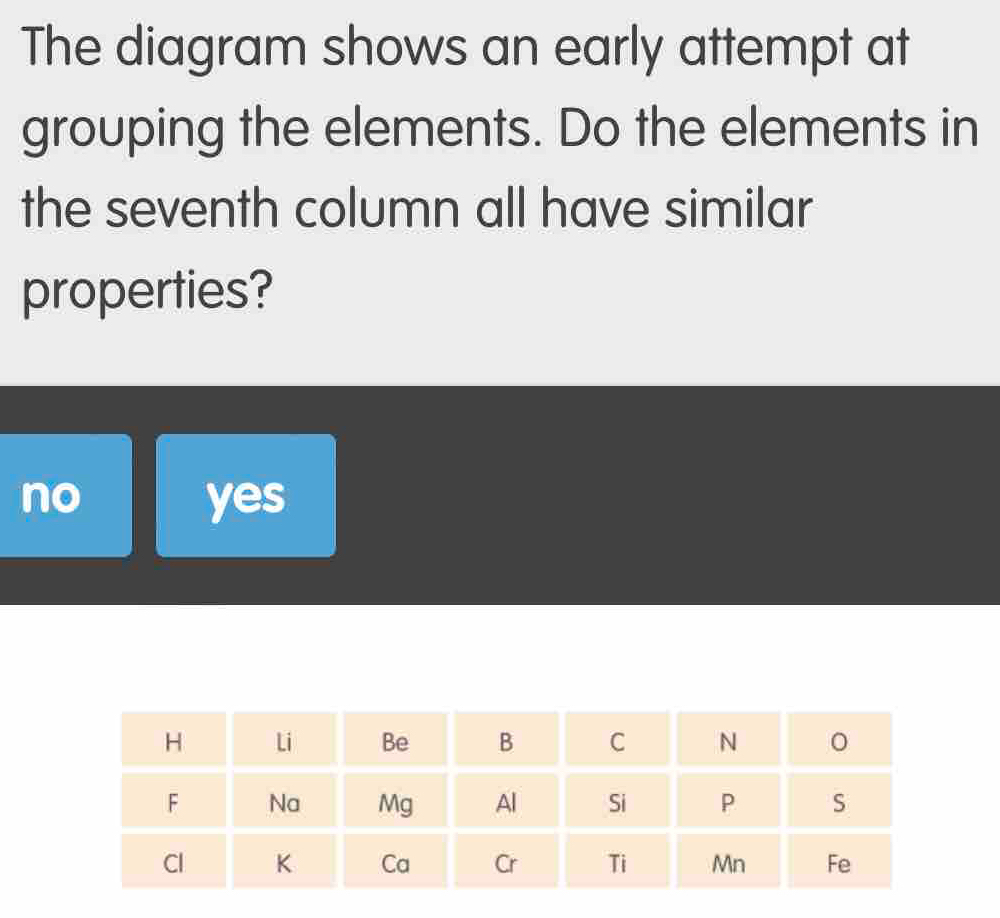
Task: Select the magnesium (Mg) element cell
Action: click(394, 803)
